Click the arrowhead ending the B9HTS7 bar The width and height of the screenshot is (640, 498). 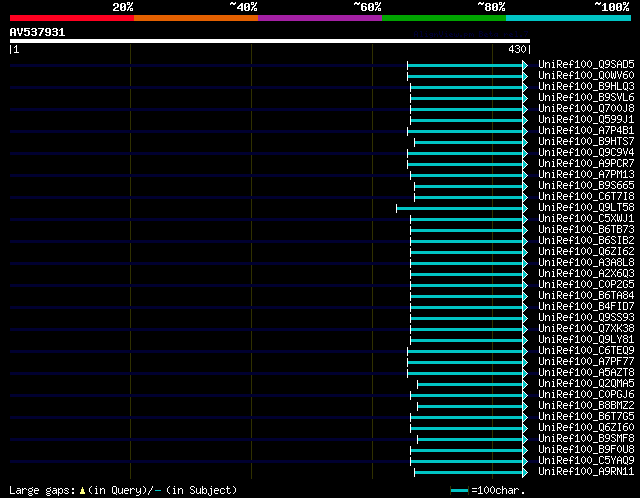(x=525, y=142)
